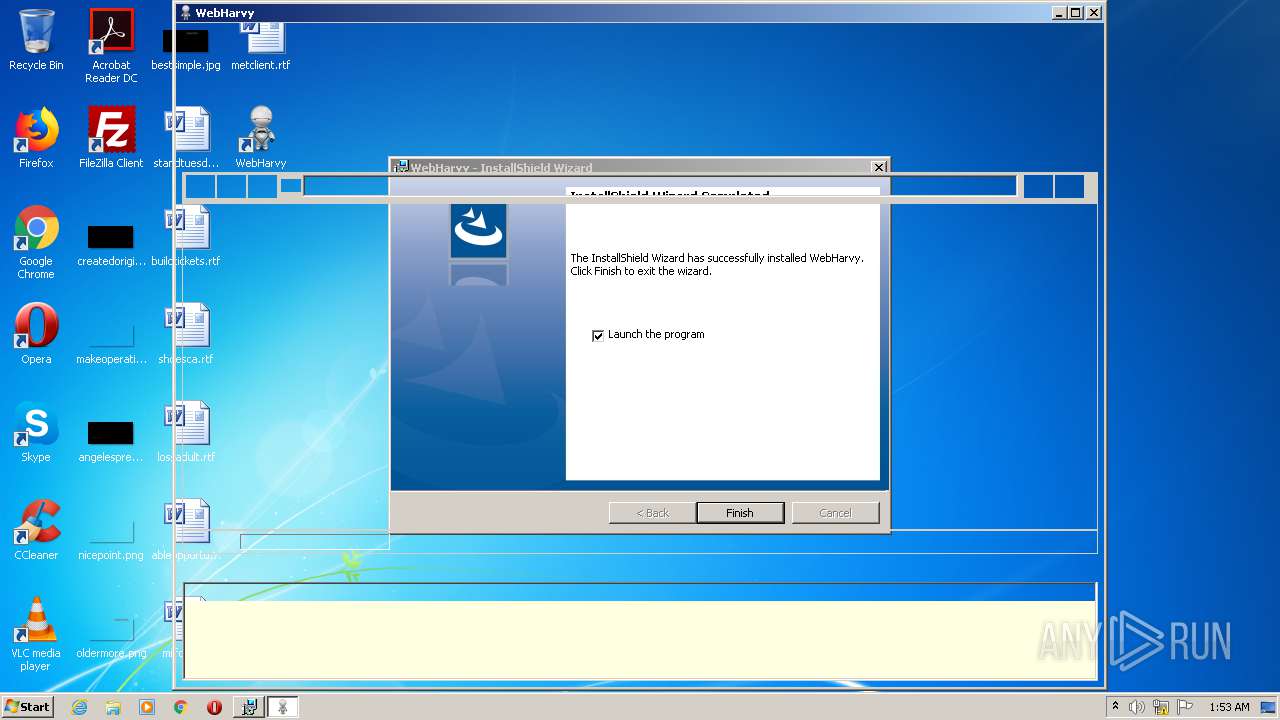The height and width of the screenshot is (720, 1280).
Task: Select the Google Chrome desktop shortcut
Action: click(36, 242)
